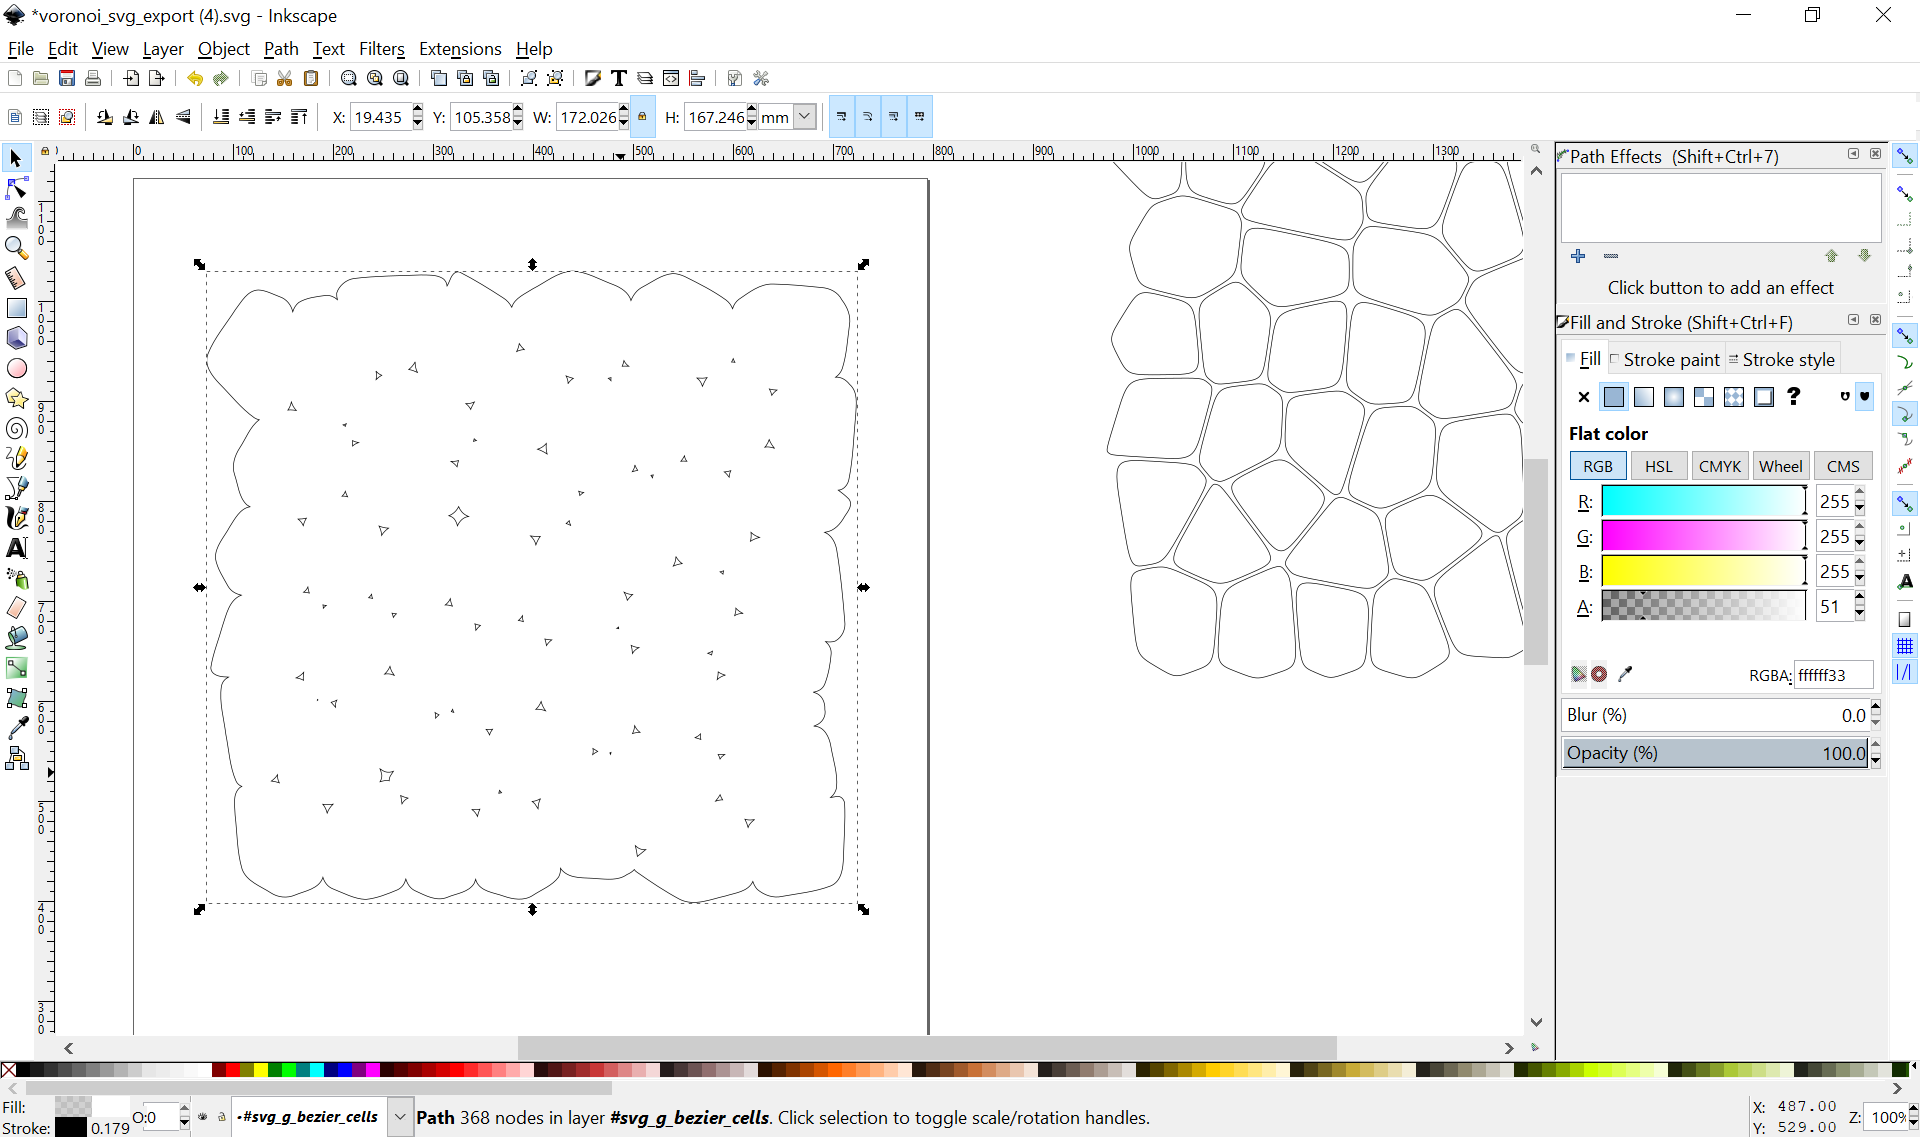
Task: Toggle move patterns with object
Action: 920,117
